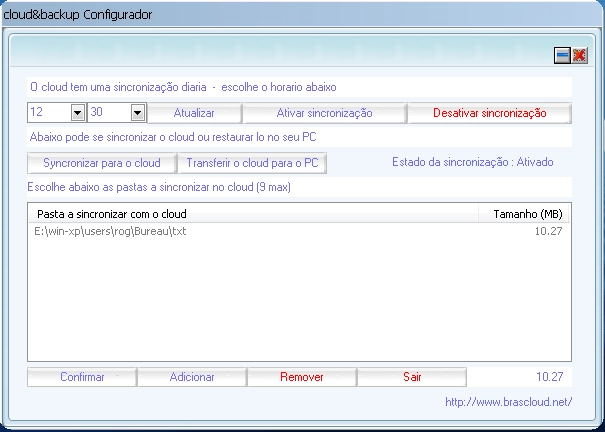Click the blue minimize icon in panel header
This screenshot has height=432, width=605.
(x=562, y=55)
